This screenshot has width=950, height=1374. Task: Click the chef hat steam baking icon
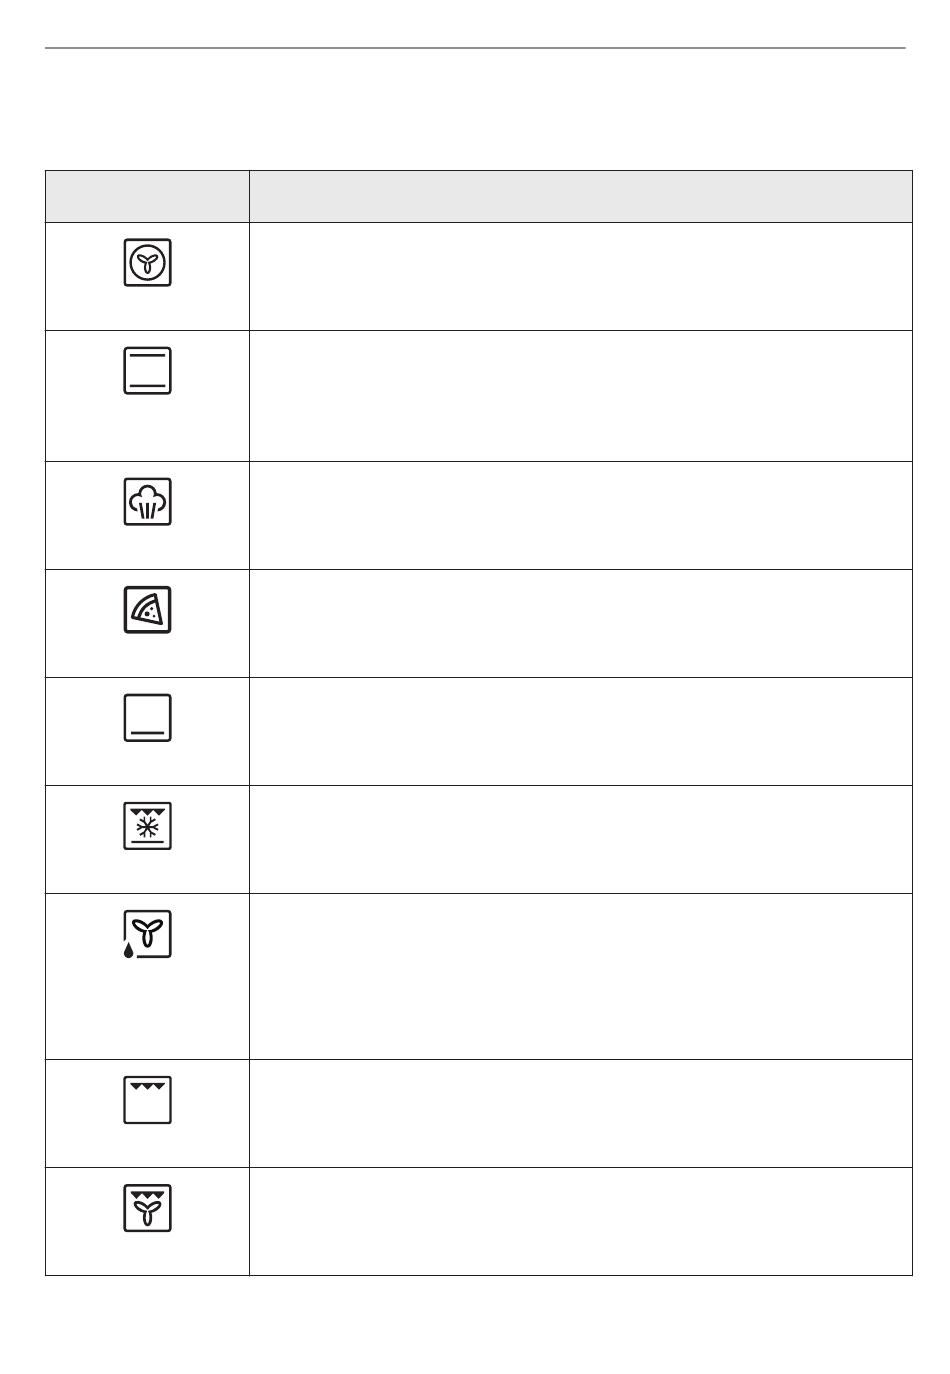click(147, 501)
